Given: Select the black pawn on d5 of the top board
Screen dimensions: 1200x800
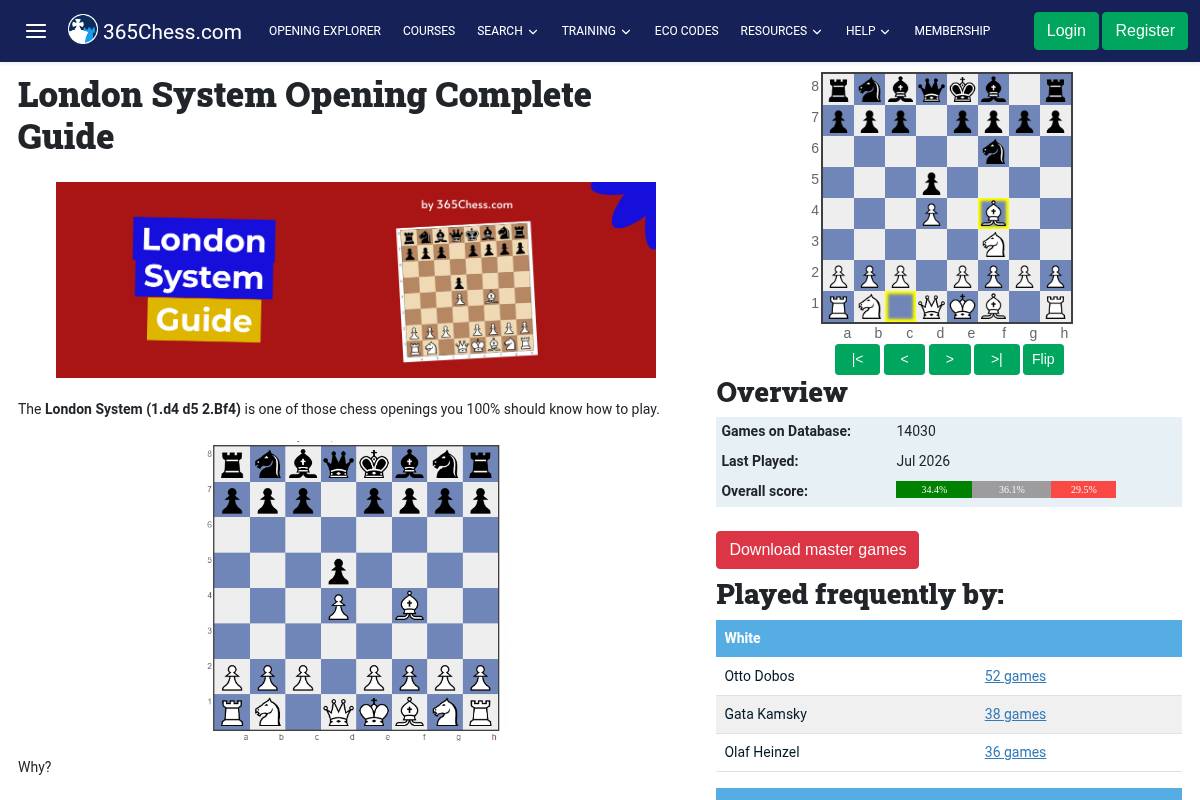Looking at the screenshot, I should (931, 182).
